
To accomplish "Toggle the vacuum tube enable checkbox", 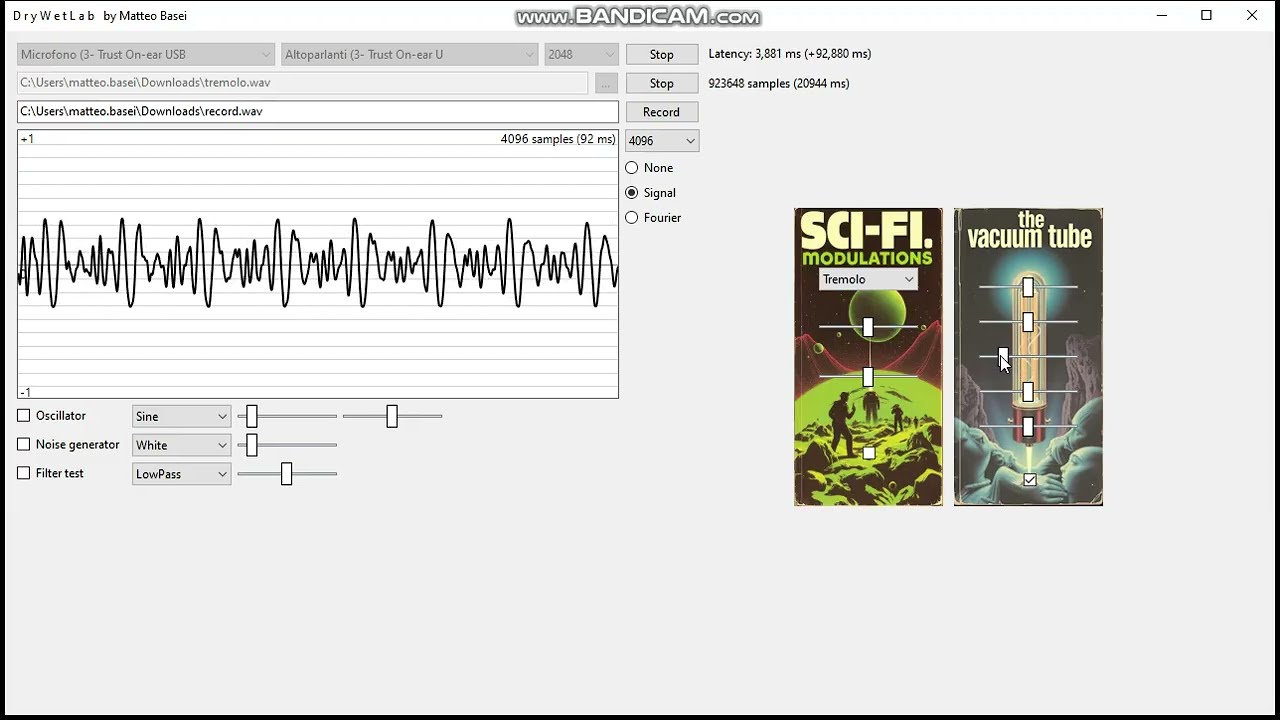I will (1029, 480).
